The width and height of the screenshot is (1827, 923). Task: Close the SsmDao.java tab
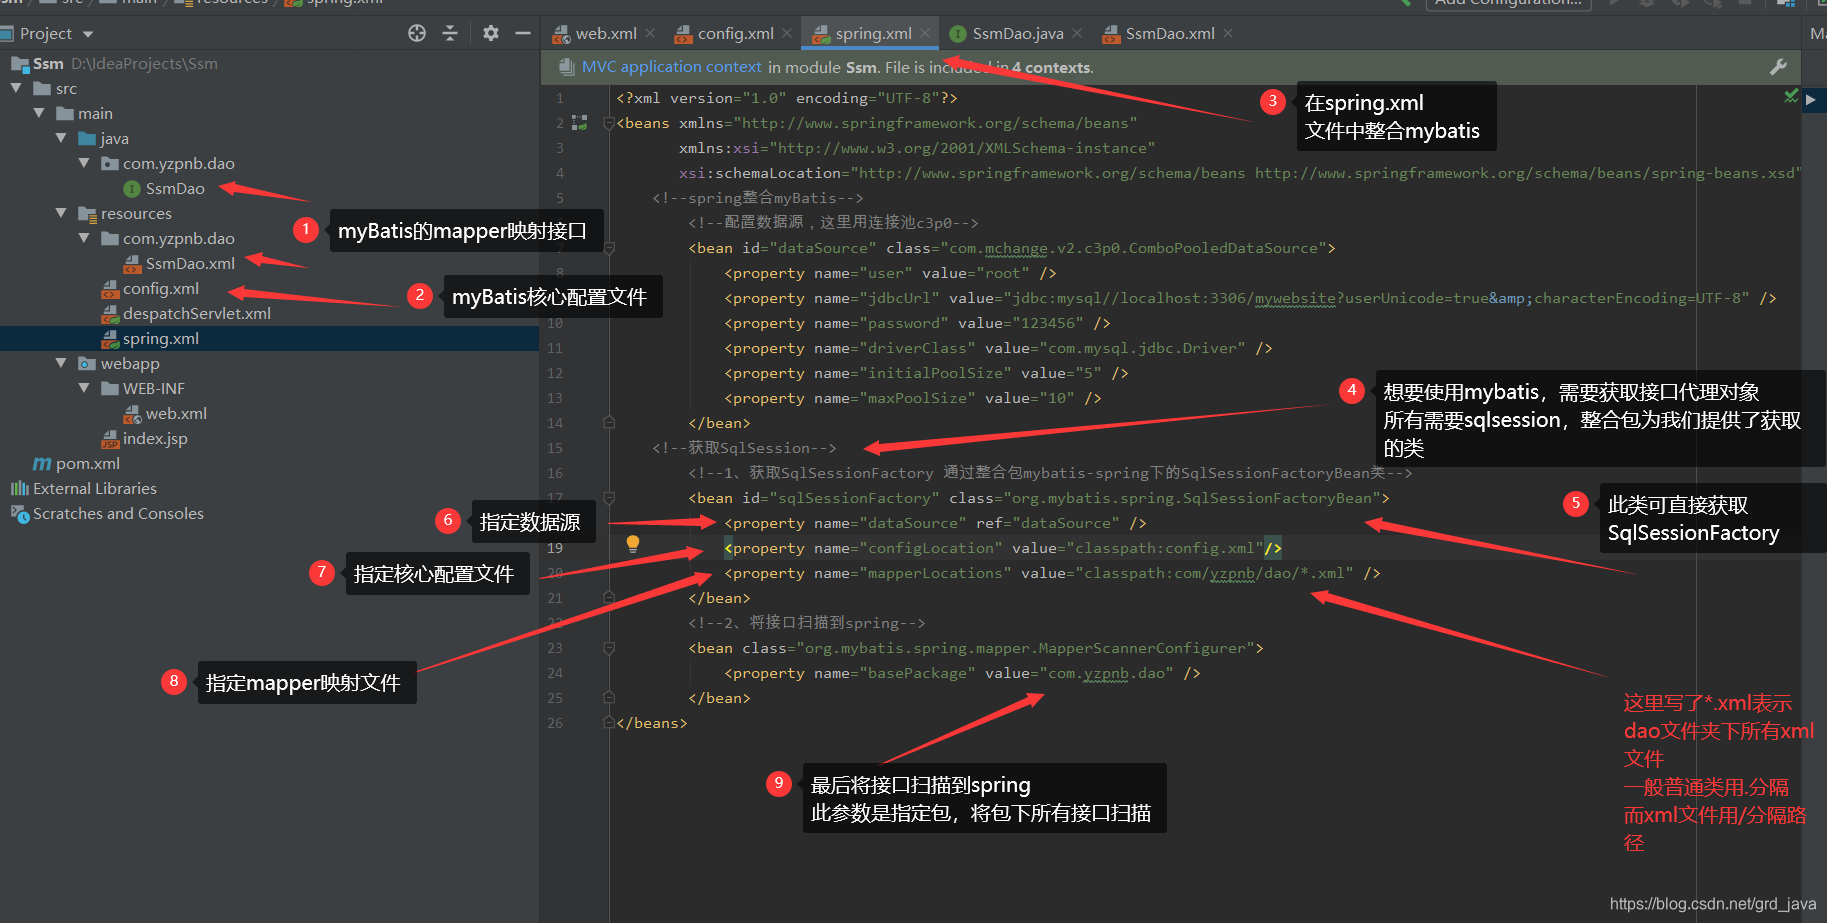pos(1077,33)
